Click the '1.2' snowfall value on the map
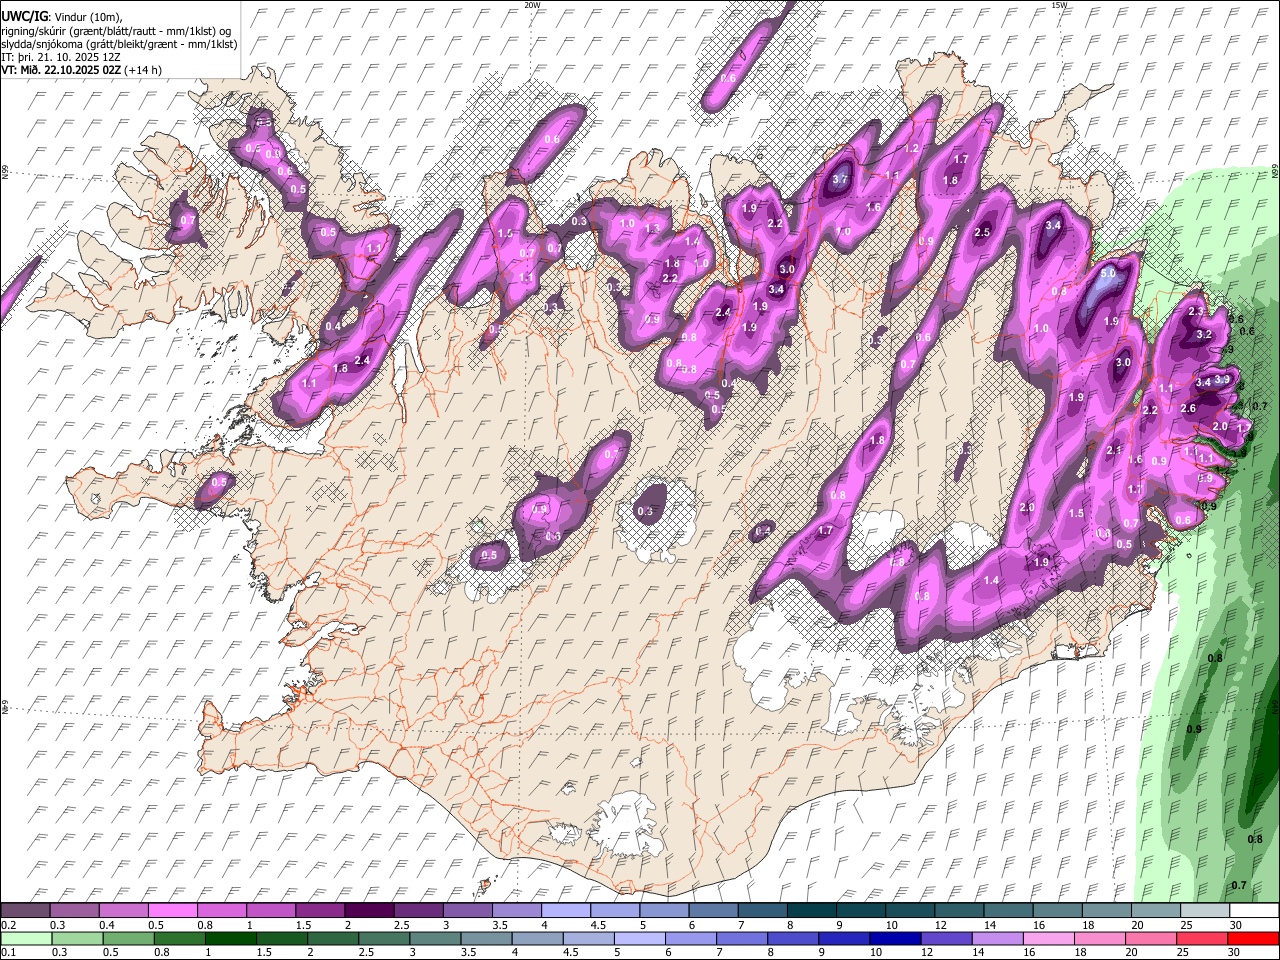Viewport: 1280px width, 960px height. tap(911, 148)
